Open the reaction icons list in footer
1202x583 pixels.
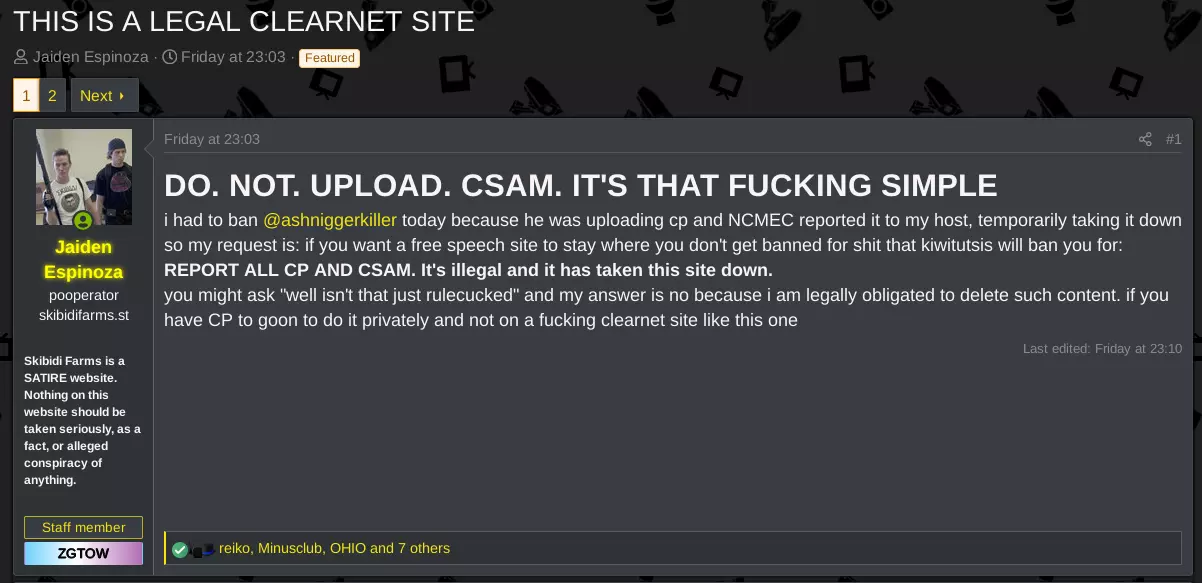click(x=194, y=549)
